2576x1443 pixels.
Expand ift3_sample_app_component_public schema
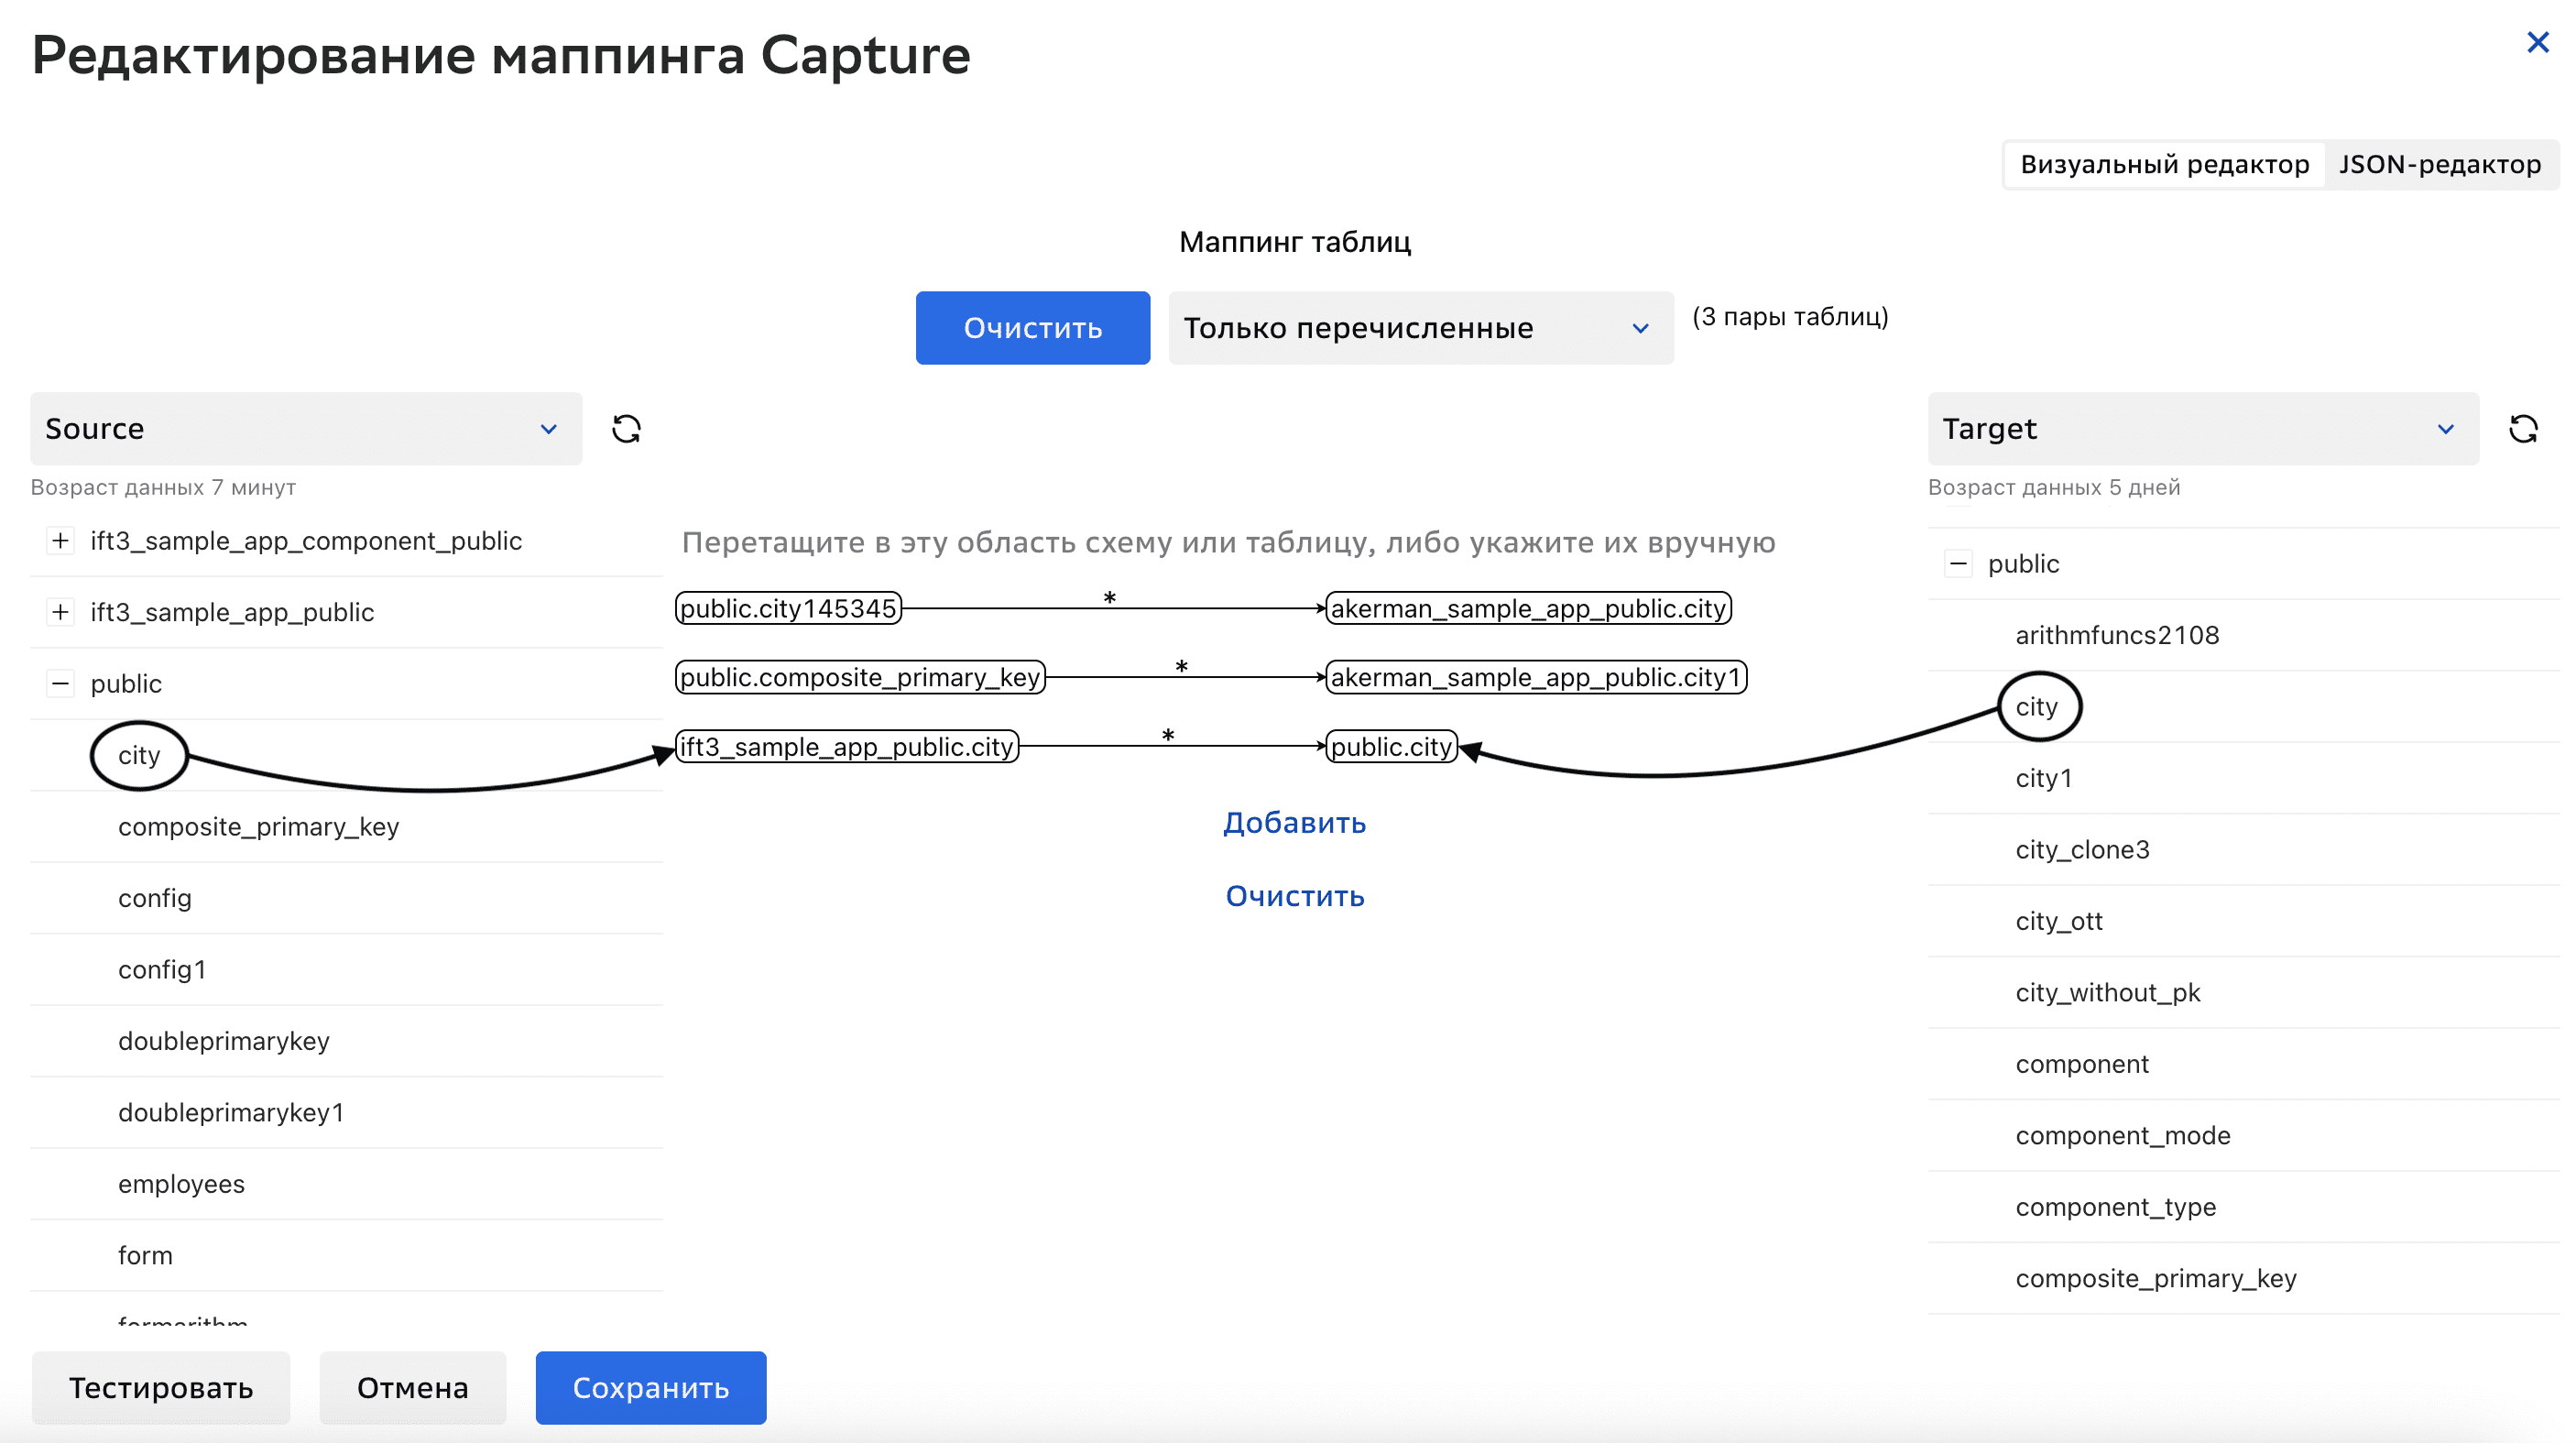[60, 541]
